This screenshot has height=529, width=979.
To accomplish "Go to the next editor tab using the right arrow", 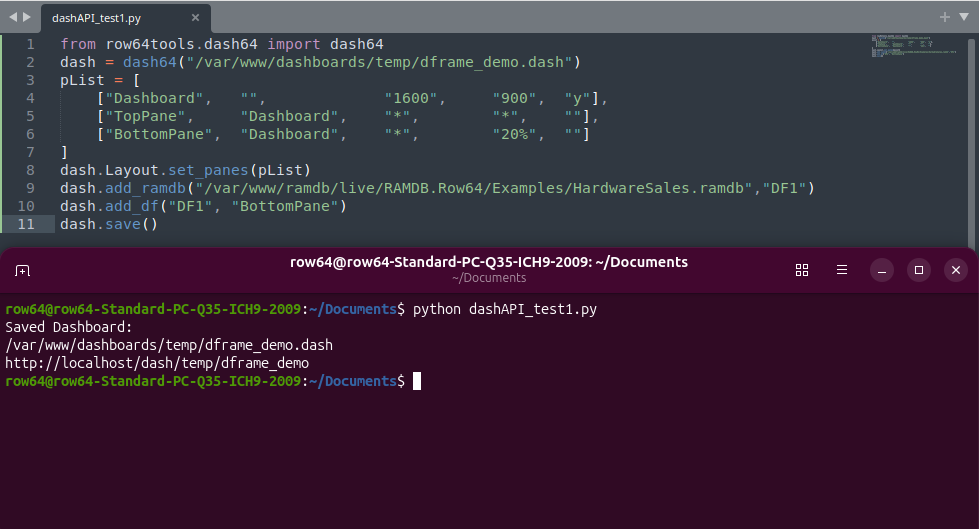I will coord(27,17).
